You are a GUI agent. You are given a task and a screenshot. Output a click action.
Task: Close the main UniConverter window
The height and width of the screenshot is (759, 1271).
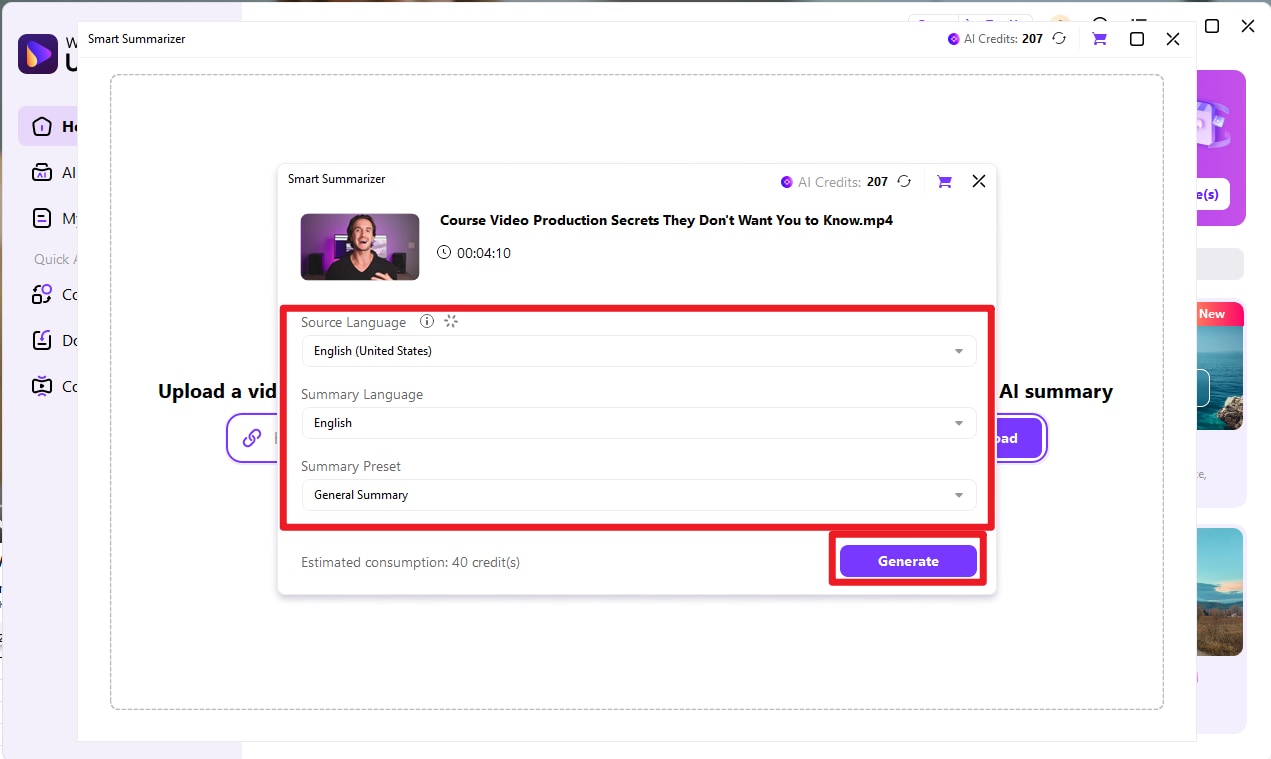(1248, 26)
